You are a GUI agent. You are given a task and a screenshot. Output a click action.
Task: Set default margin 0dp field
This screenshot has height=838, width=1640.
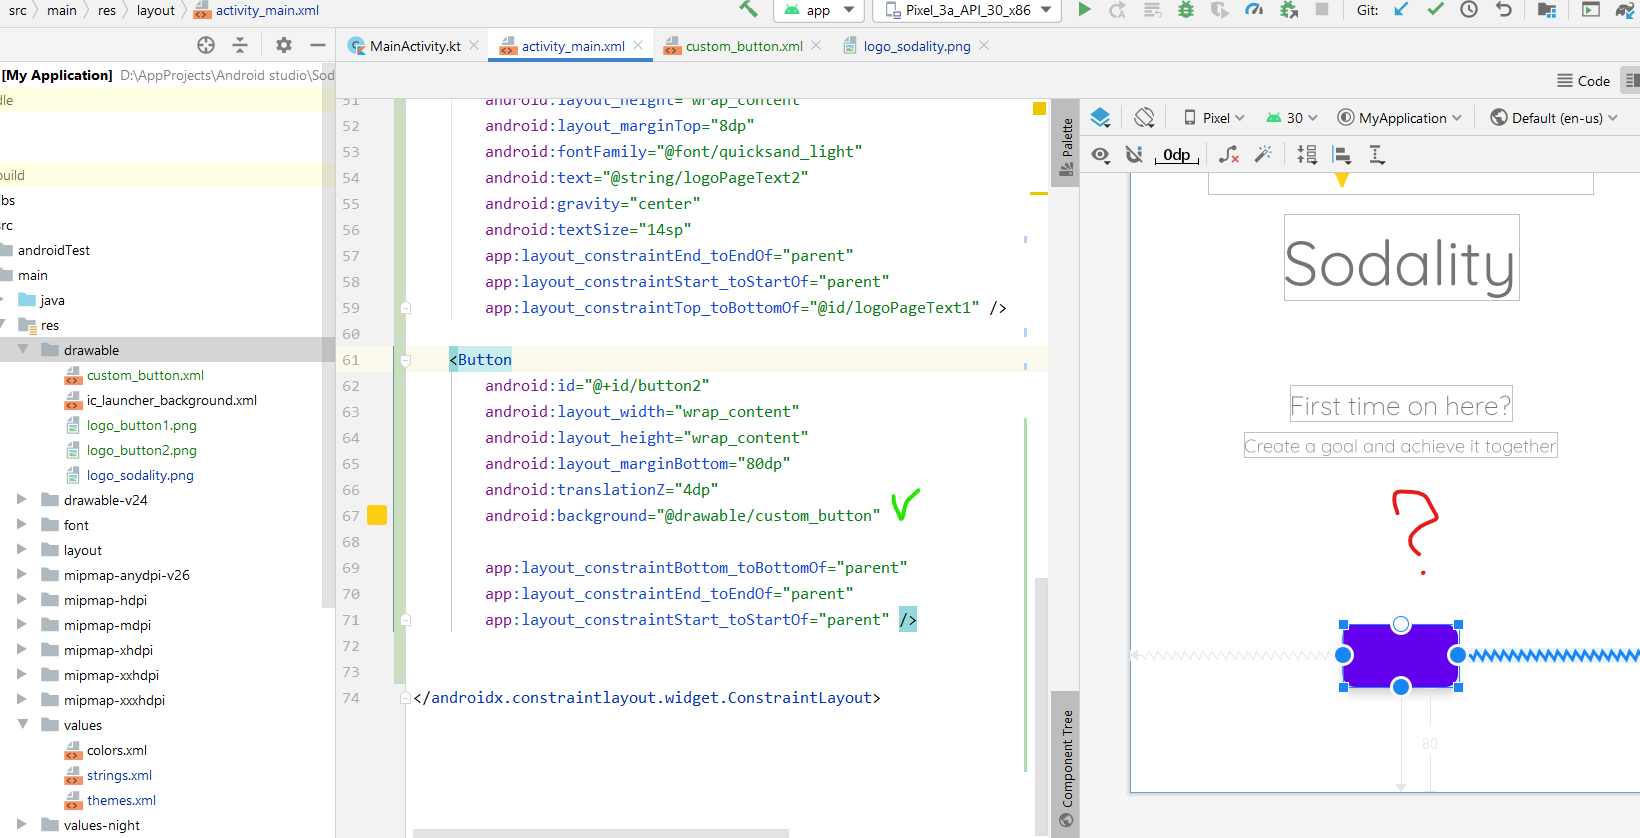1177,155
